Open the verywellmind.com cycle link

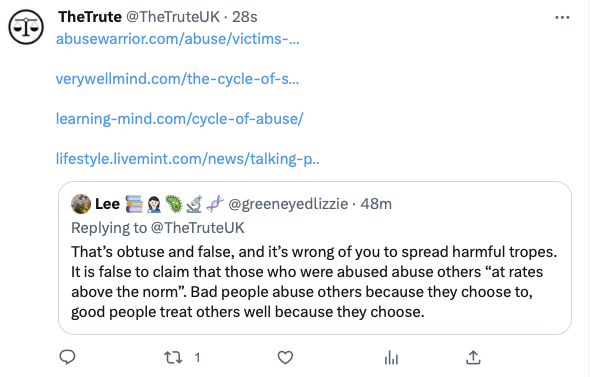177,79
